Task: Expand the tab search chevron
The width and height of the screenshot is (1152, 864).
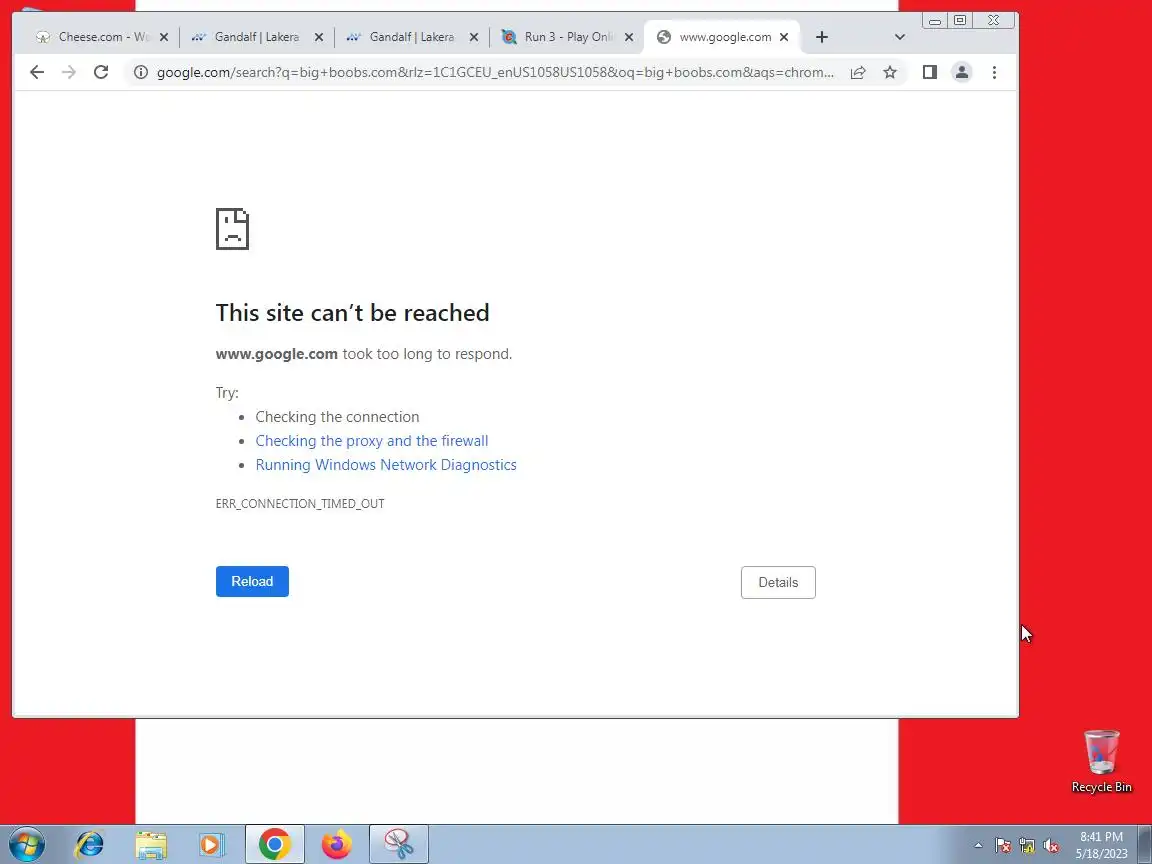Action: coord(899,37)
